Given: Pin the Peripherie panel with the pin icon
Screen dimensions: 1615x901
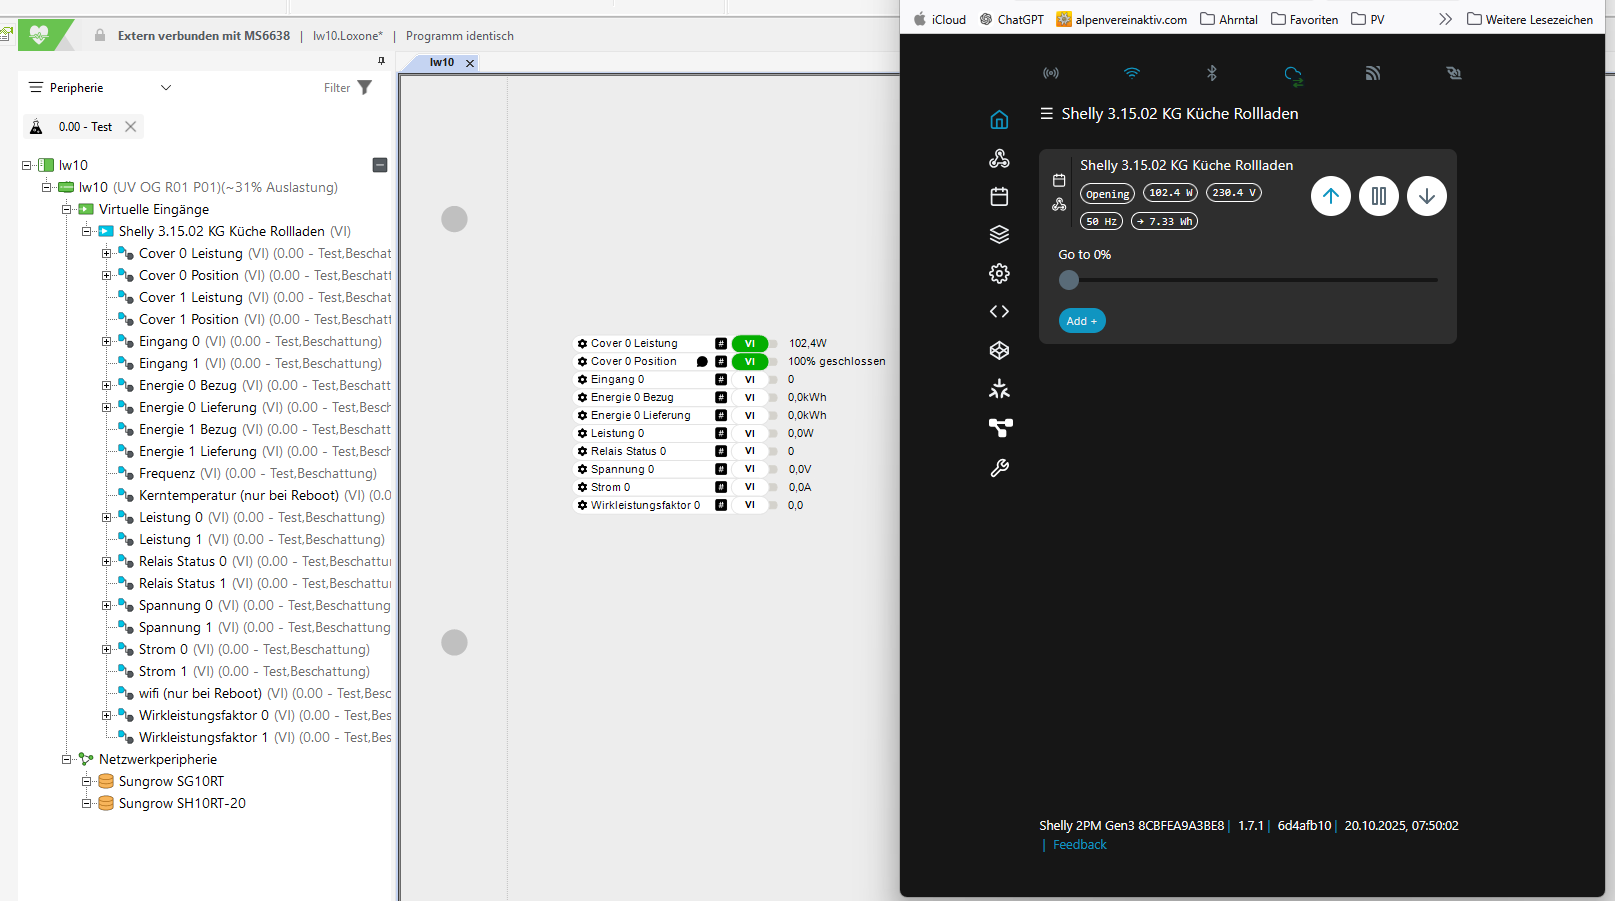Looking at the screenshot, I should pyautogui.click(x=381, y=61).
